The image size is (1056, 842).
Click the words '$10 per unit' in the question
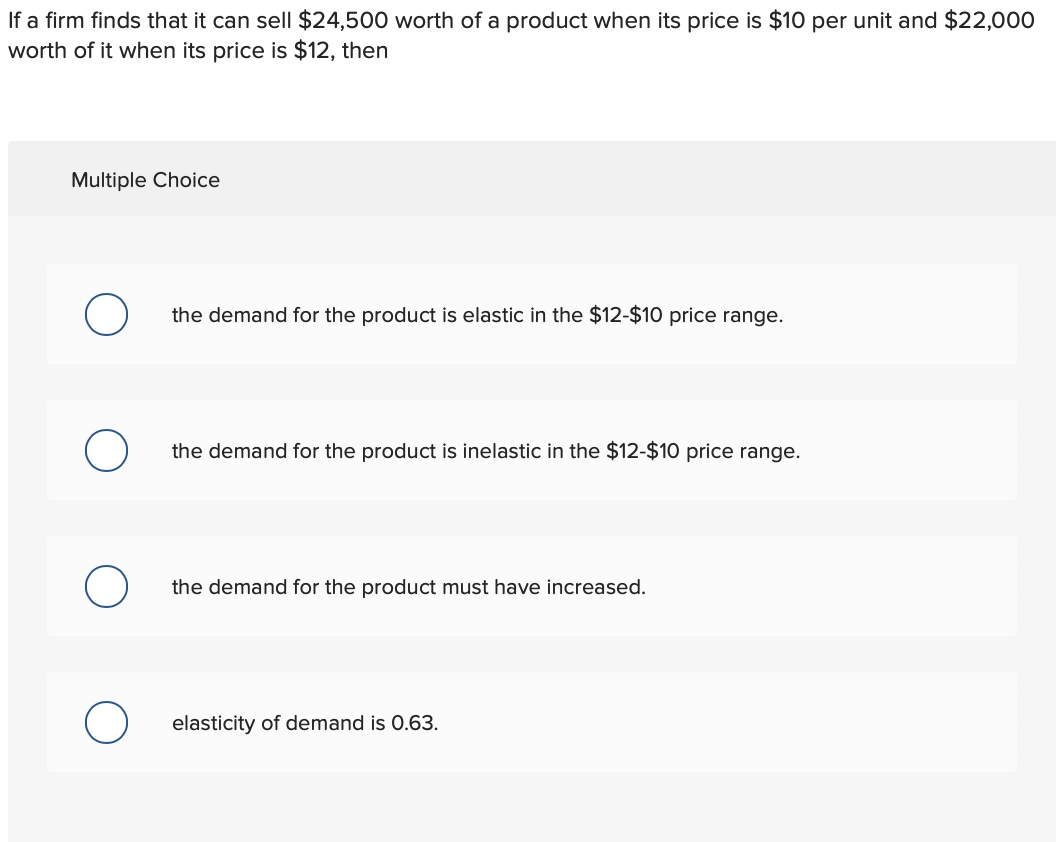click(x=829, y=21)
